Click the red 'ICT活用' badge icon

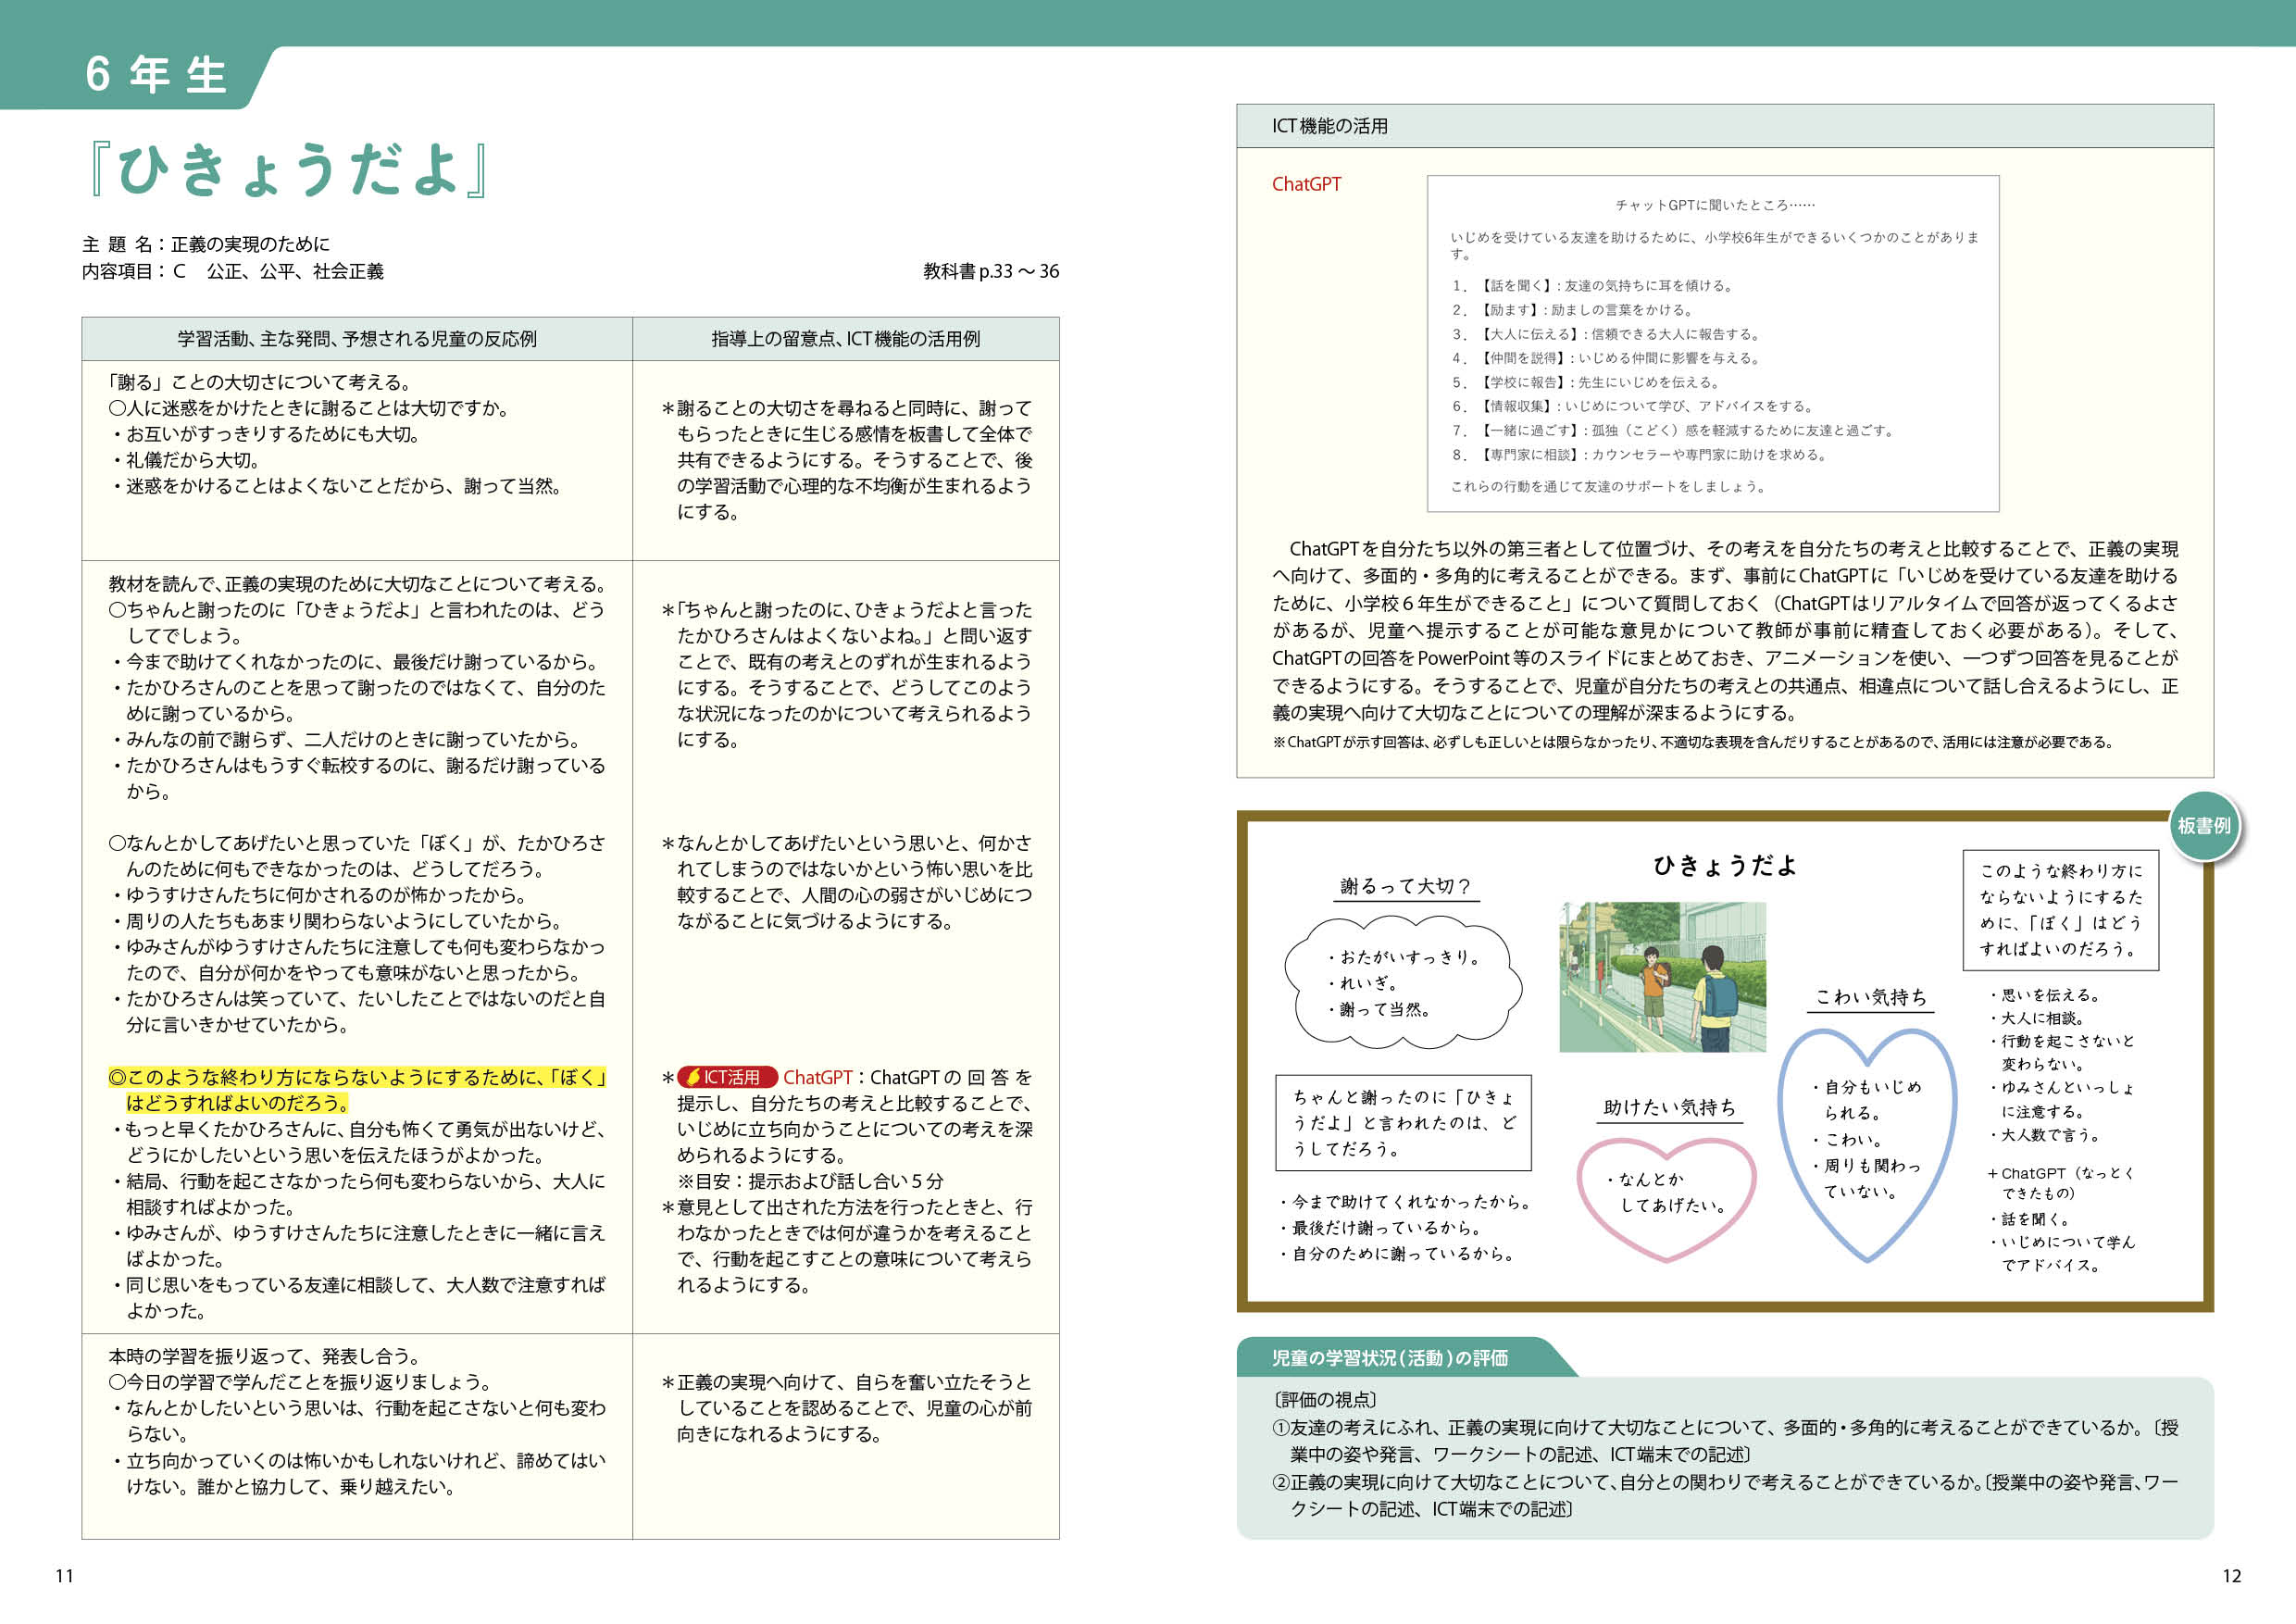[x=727, y=1077]
